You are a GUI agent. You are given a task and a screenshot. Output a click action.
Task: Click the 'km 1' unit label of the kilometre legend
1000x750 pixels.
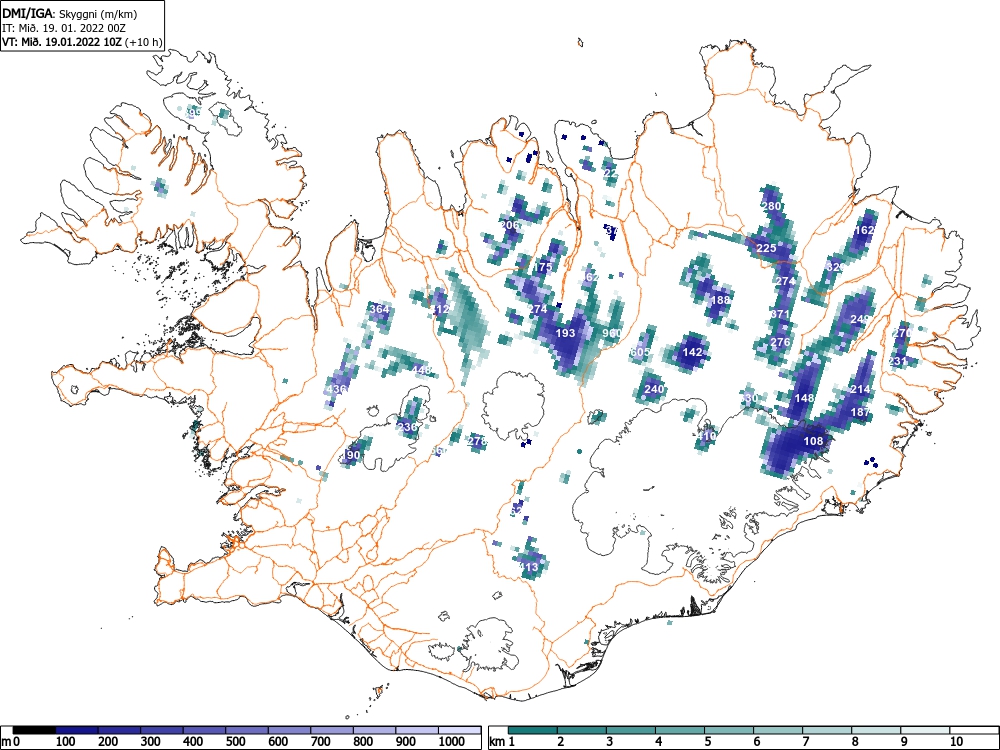(502, 742)
